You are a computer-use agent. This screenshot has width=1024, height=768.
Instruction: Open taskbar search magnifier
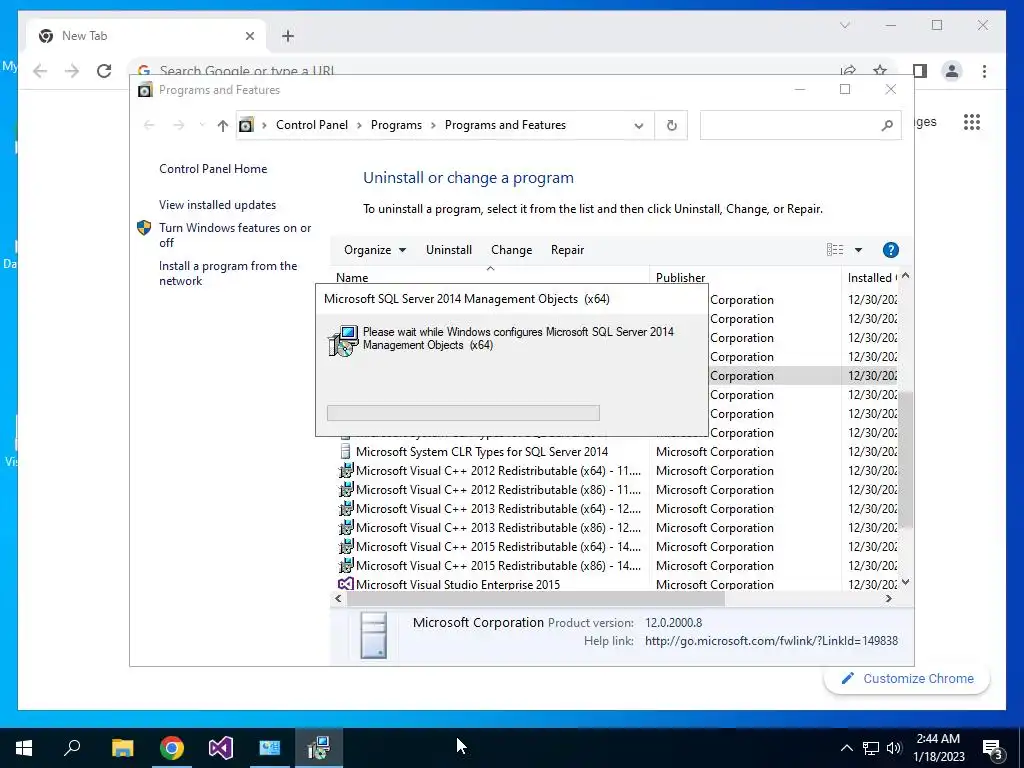point(72,748)
